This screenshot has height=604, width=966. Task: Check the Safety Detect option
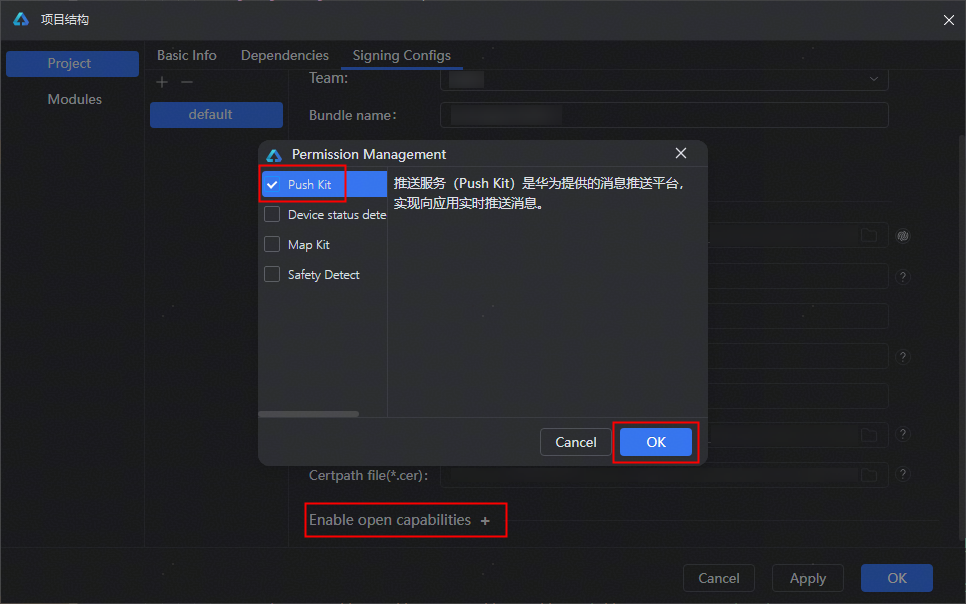[272, 275]
